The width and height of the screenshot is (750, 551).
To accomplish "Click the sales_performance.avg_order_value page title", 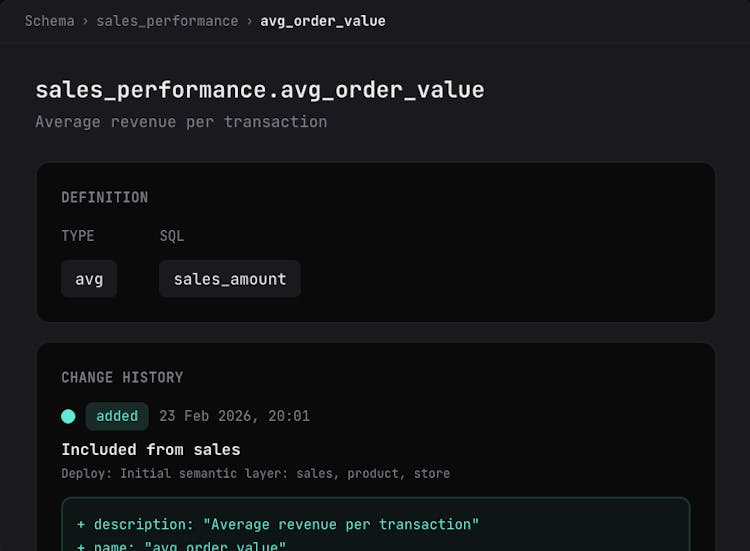I will click(260, 90).
